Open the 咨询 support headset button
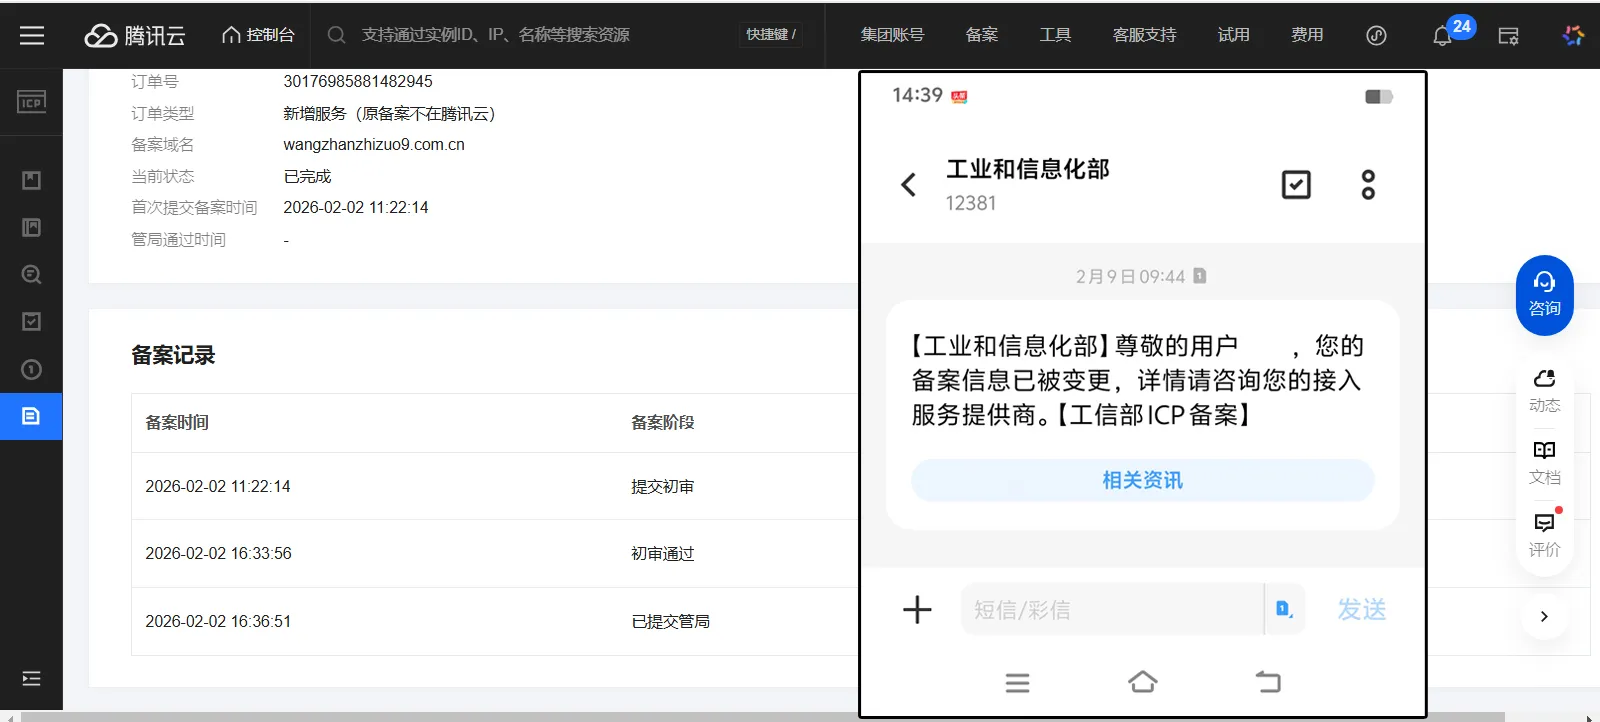Viewport: 1600px width, 722px height. tap(1544, 295)
